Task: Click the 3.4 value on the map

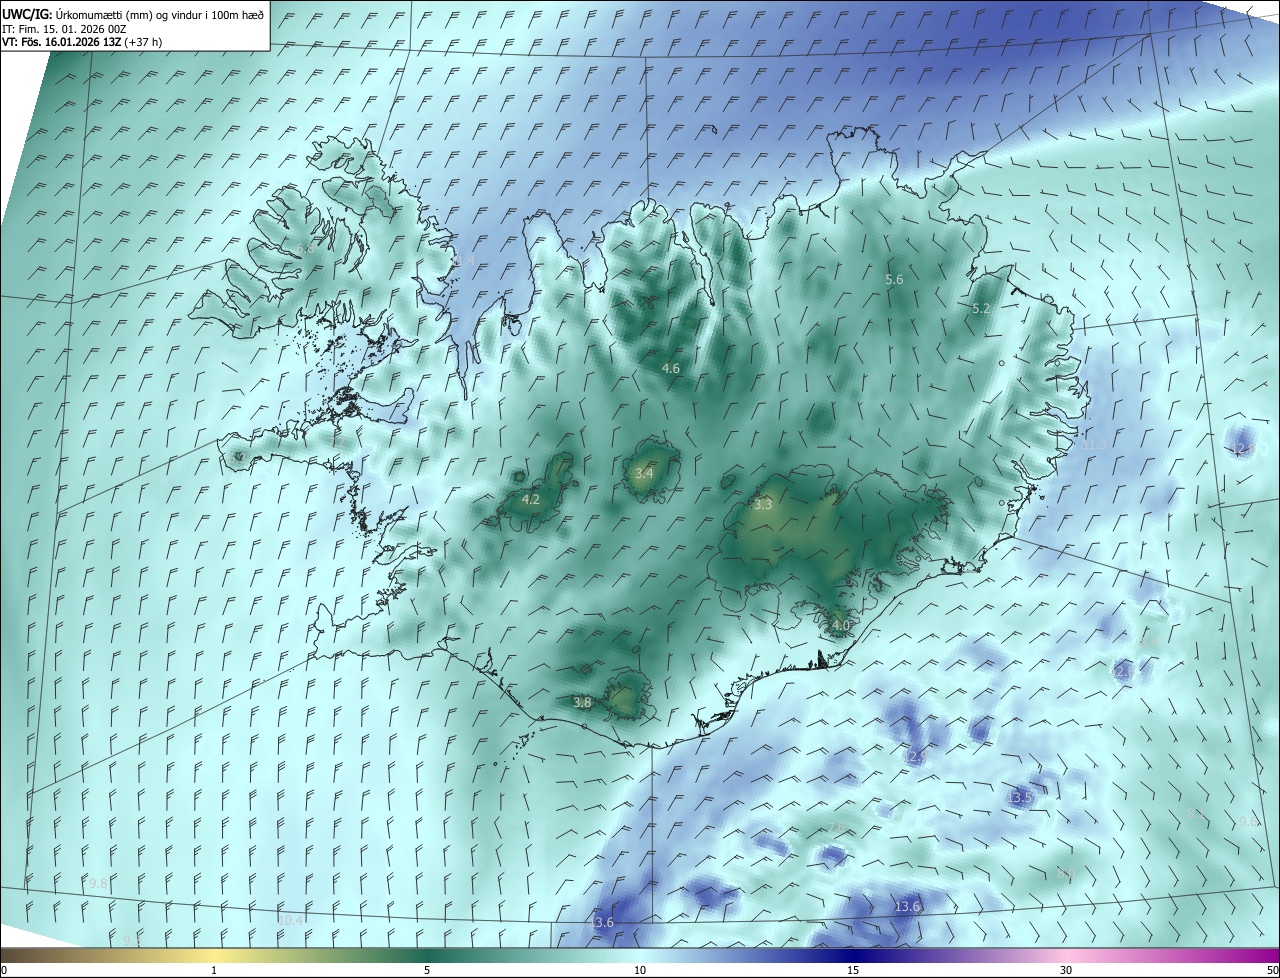Action: (643, 473)
